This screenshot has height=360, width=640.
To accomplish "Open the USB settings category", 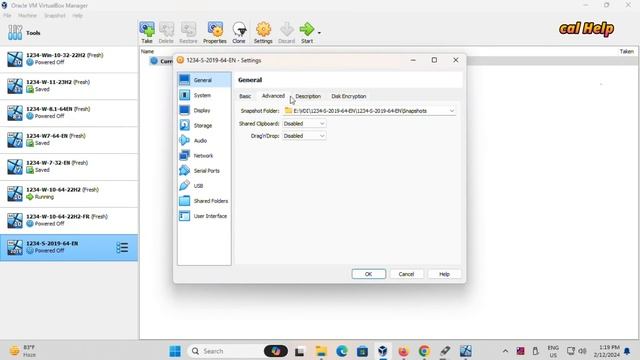I will pyautogui.click(x=204, y=186).
